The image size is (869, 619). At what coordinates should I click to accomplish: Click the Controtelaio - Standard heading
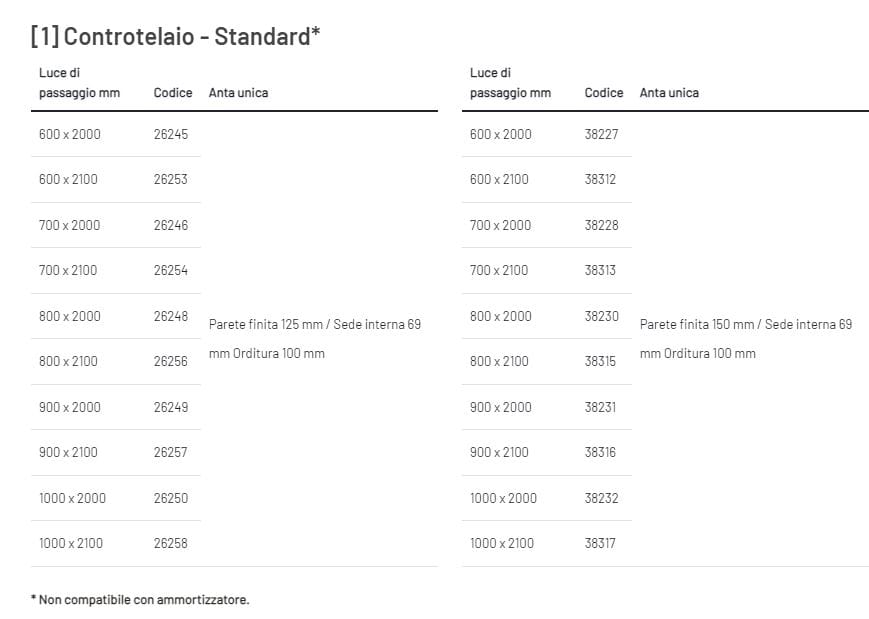coord(175,37)
